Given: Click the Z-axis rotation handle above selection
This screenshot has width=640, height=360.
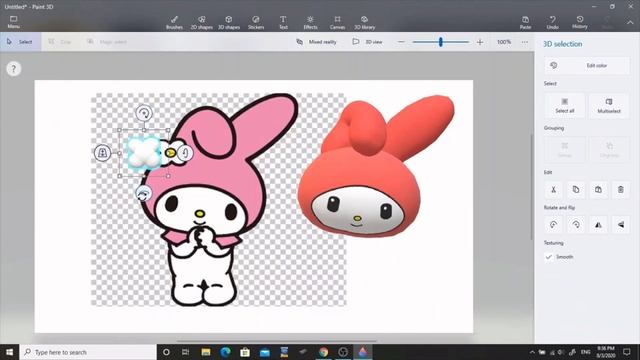Looking at the screenshot, I should tap(144, 113).
